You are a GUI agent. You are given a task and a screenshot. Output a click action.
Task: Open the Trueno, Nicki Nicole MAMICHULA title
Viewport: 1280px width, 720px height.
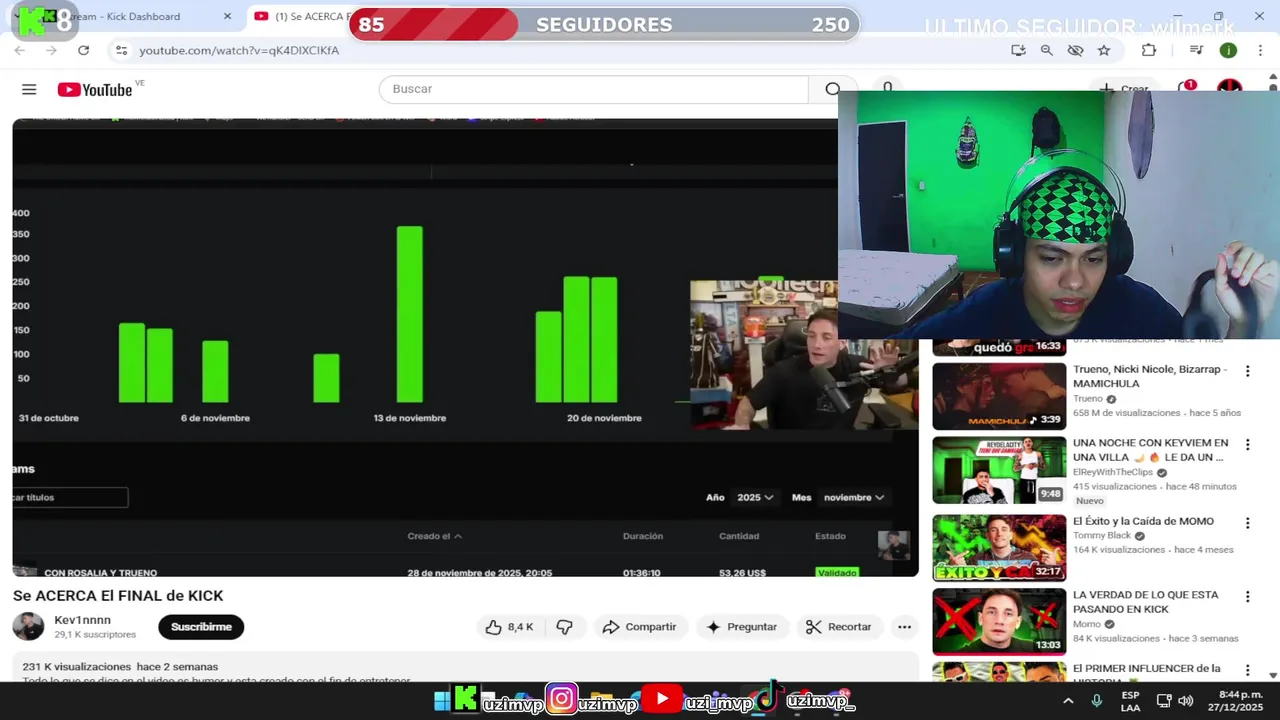(x=1150, y=376)
